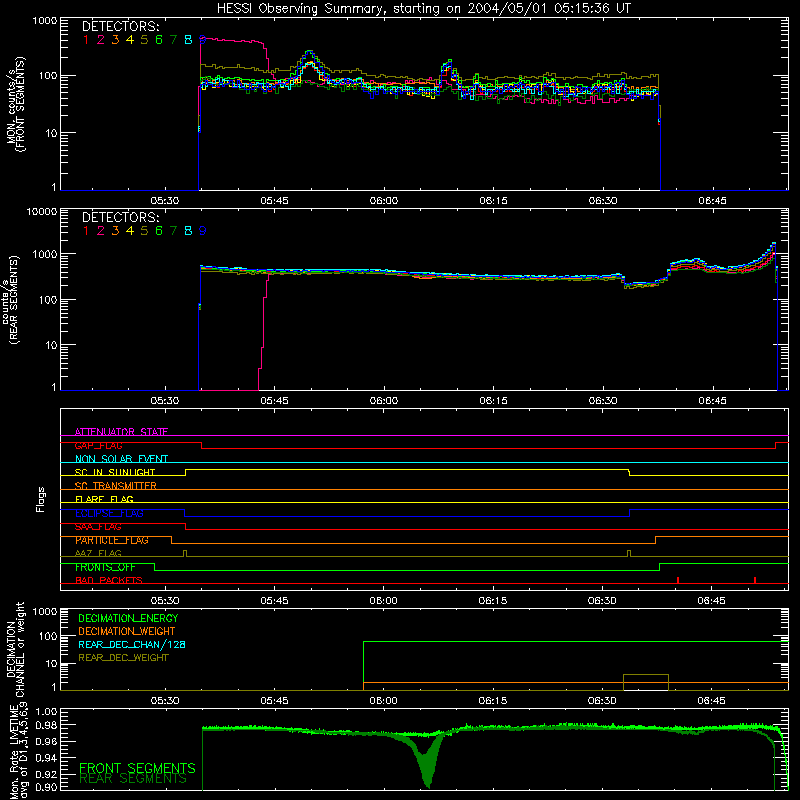Screen dimensions: 800x800
Task: Click the SAA_FLAG label
Action: (x=98, y=527)
